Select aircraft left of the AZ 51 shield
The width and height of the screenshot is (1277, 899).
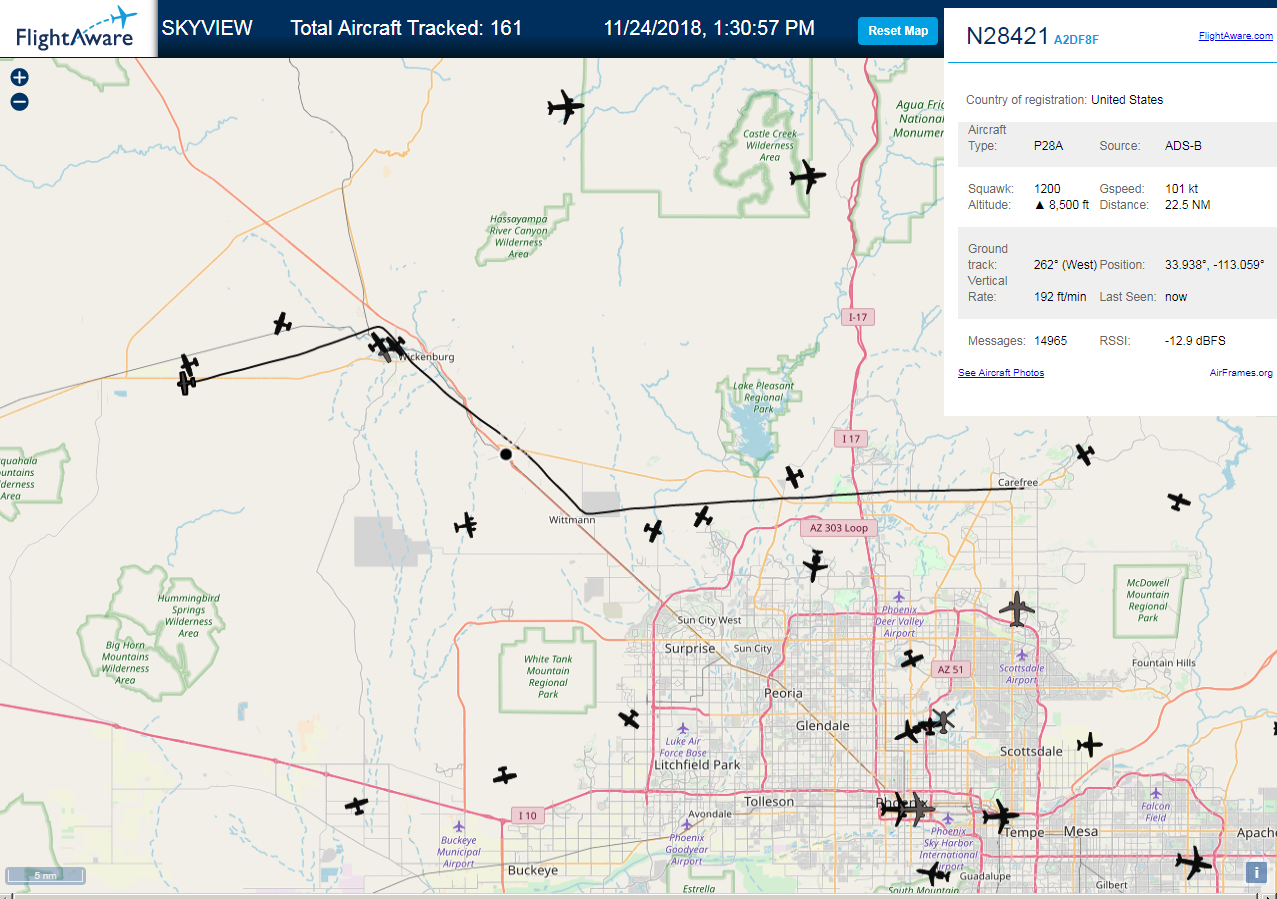tap(911, 658)
